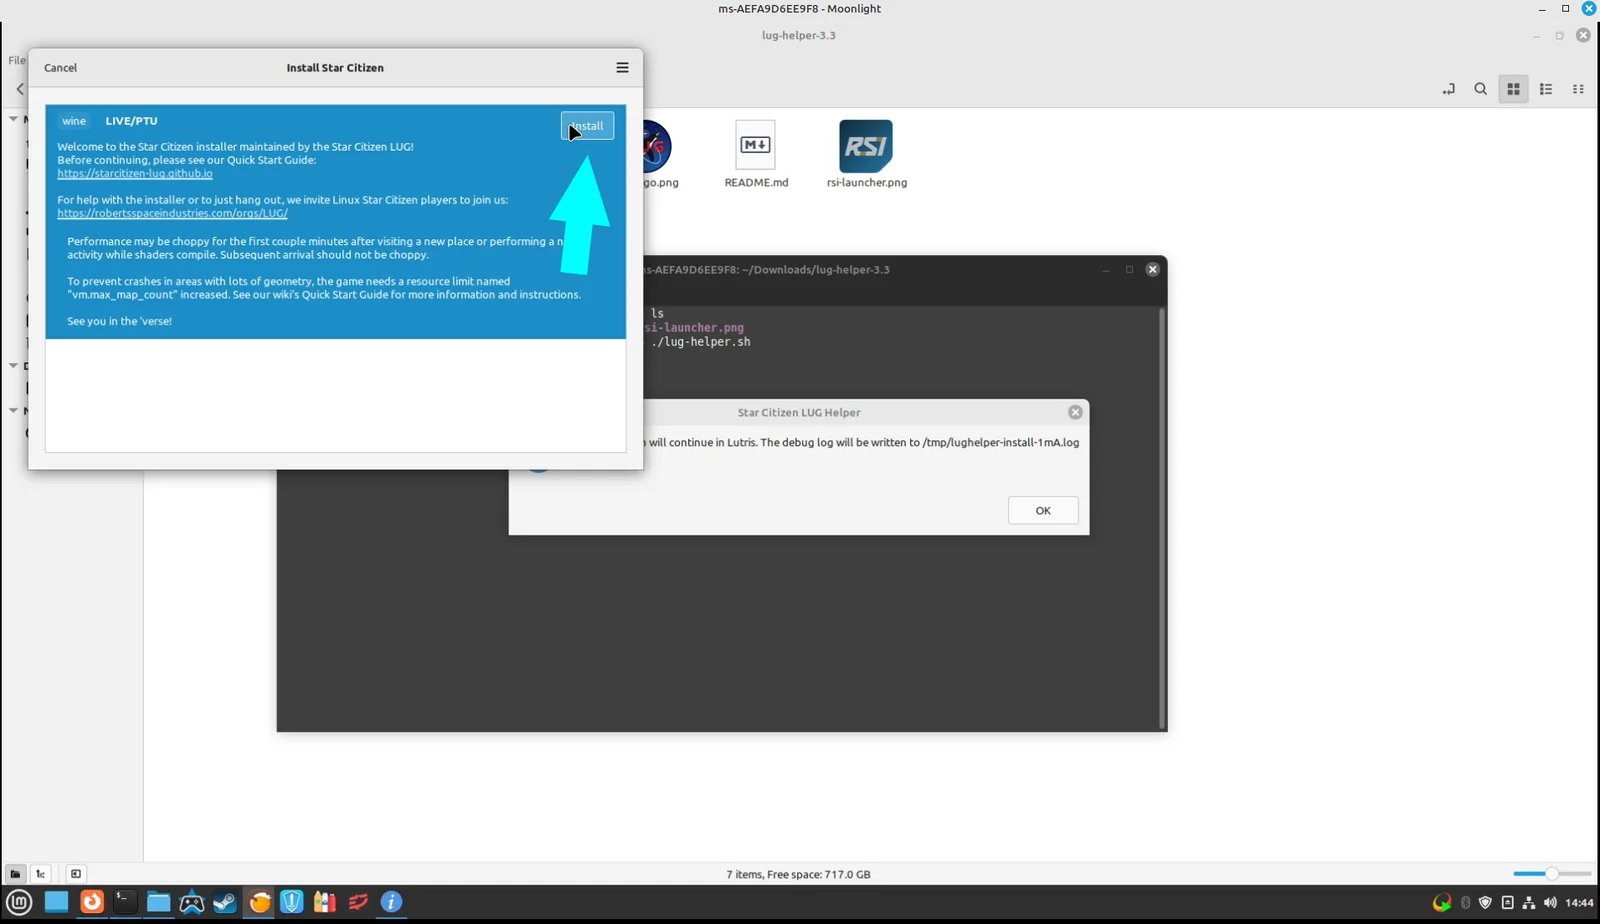Open the Linux Mint start menu
The width and height of the screenshot is (1600, 924).
(x=20, y=902)
